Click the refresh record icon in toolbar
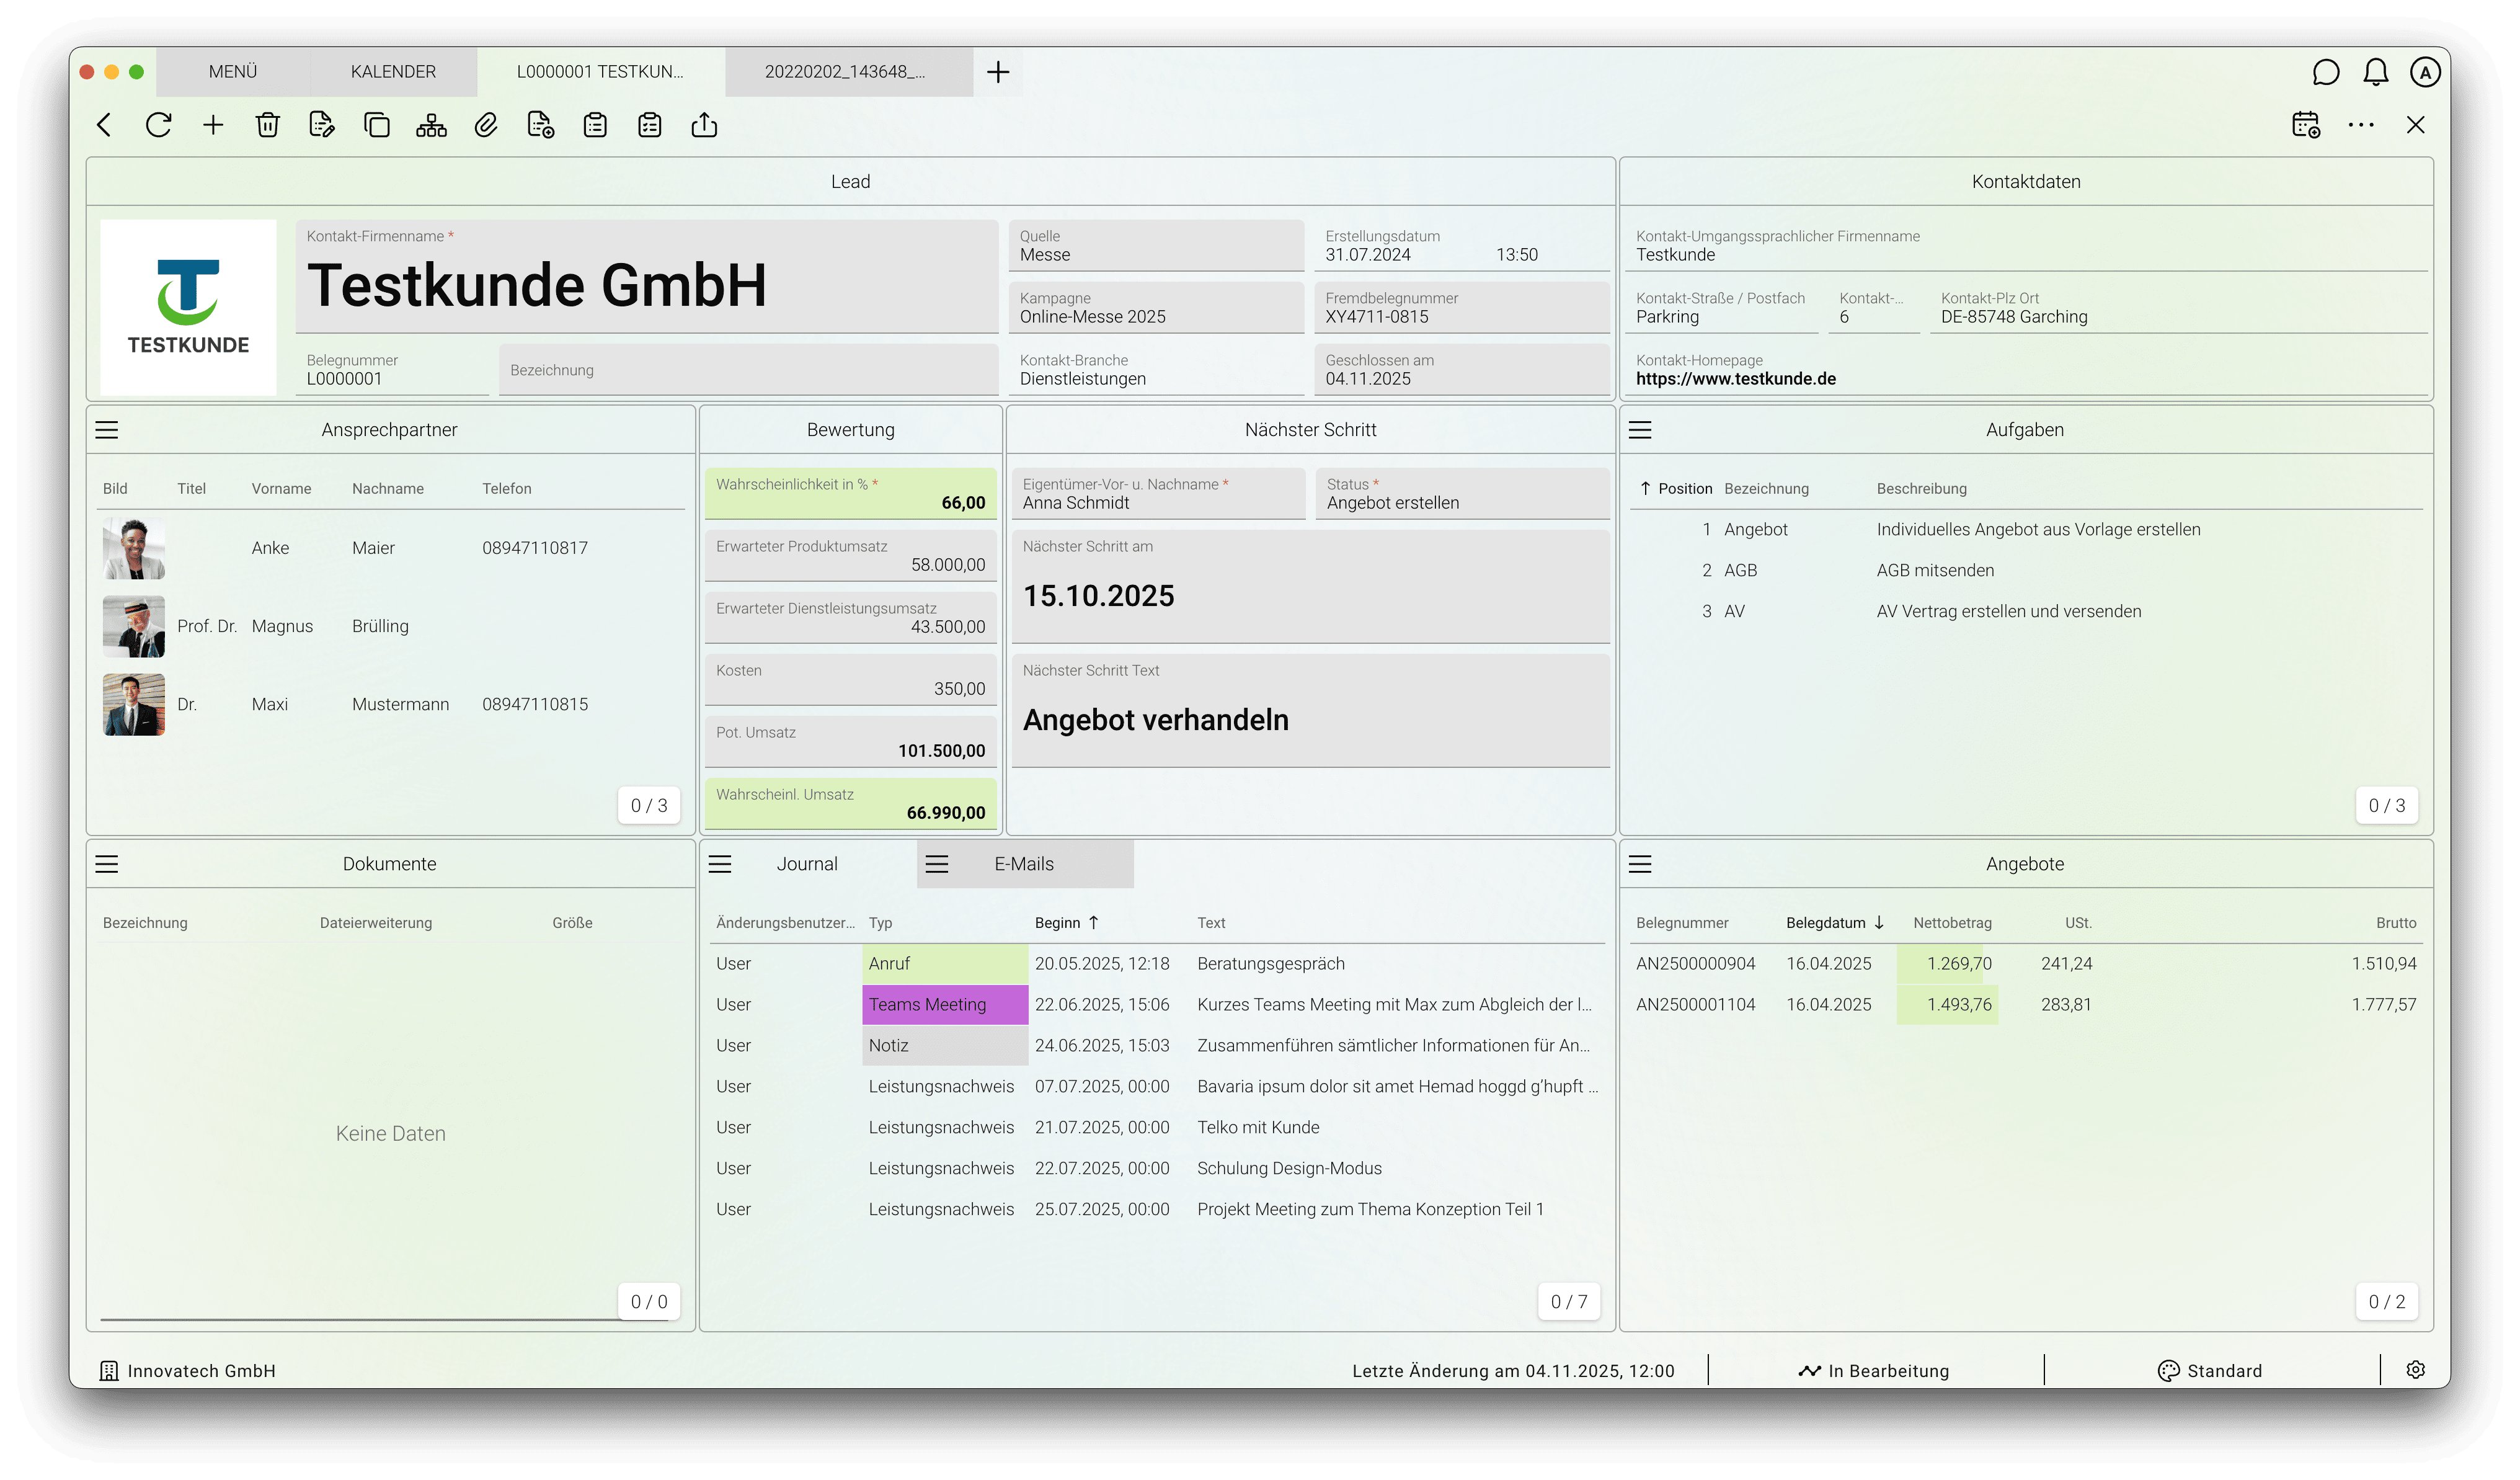This screenshot has height=1480, width=2520. point(158,125)
